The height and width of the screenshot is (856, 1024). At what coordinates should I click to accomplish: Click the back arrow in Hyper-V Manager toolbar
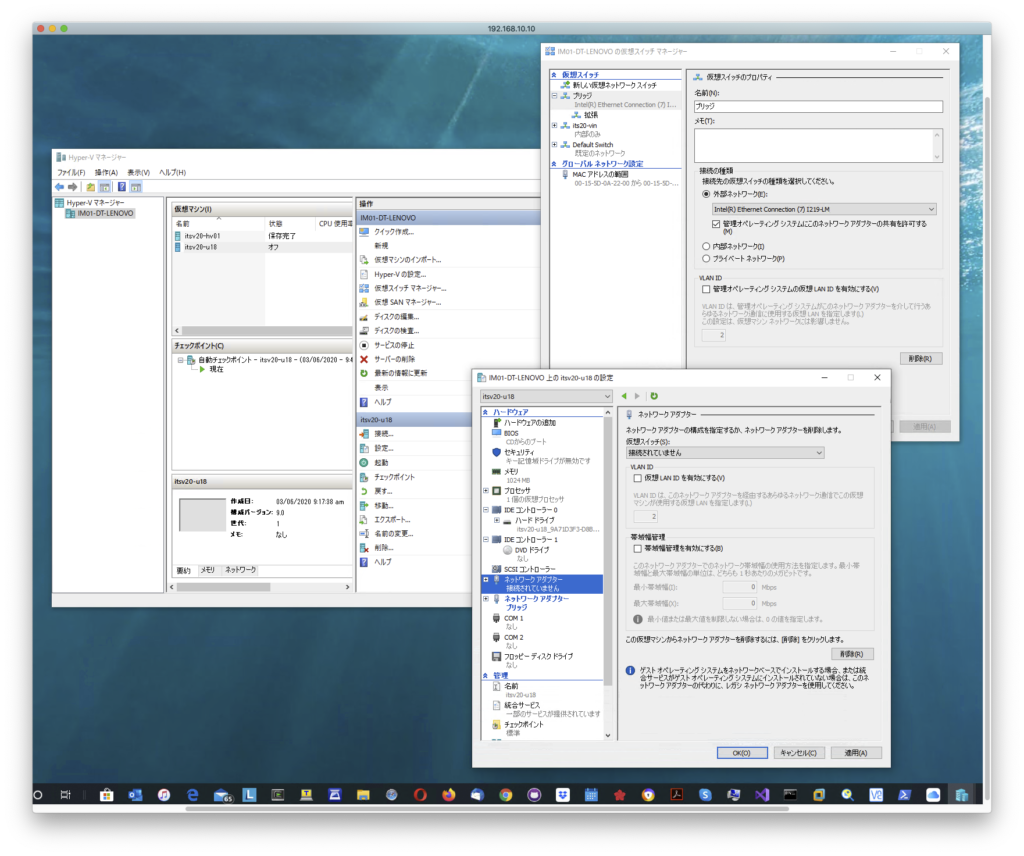tap(59, 187)
